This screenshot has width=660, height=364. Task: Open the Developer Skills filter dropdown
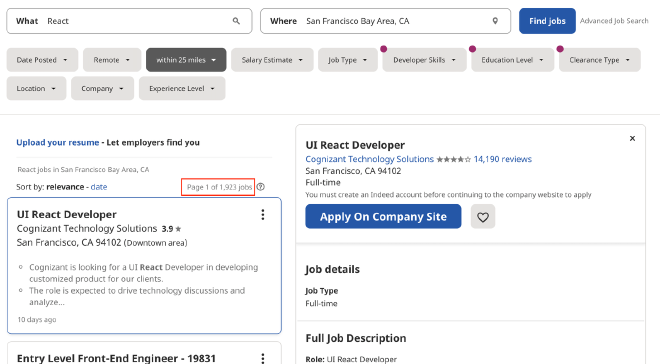(425, 60)
